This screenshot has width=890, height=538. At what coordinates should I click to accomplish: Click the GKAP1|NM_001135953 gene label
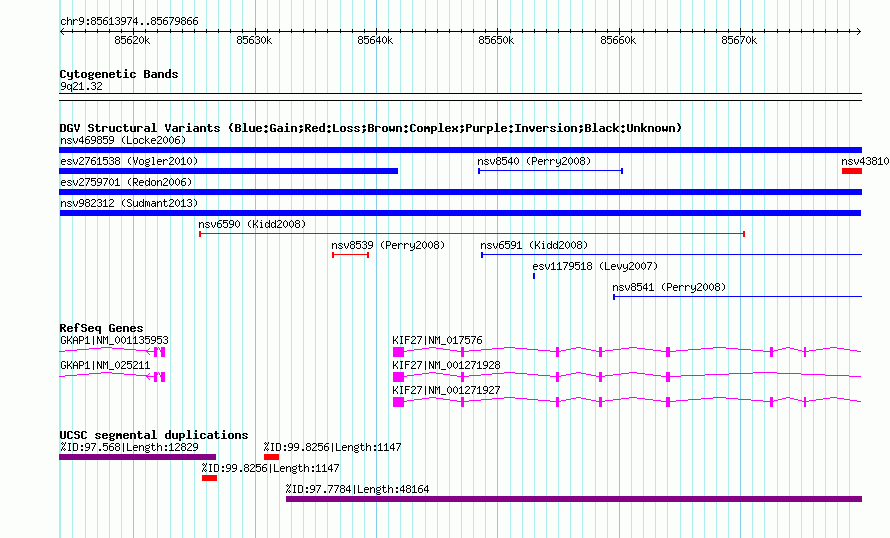(114, 340)
